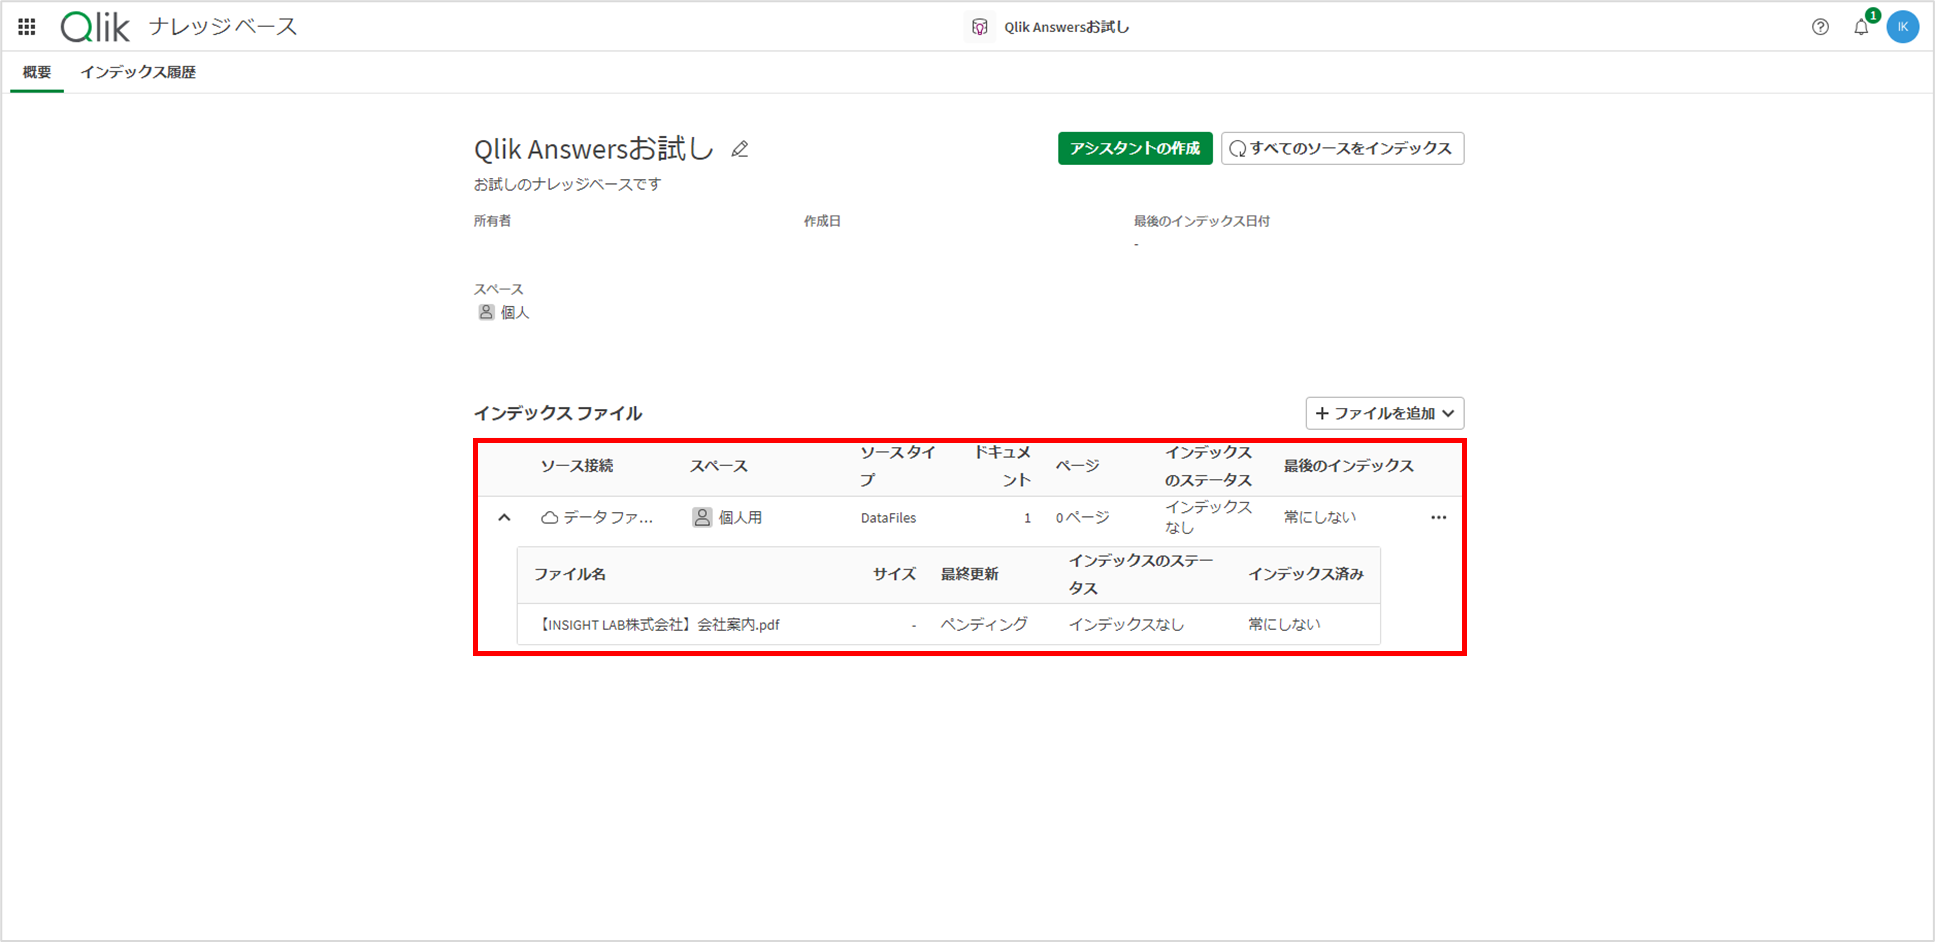Select the 【INSIGHT LAB株式会社】会社案内.pdf file
This screenshot has height=942, width=1935.
coord(657,624)
